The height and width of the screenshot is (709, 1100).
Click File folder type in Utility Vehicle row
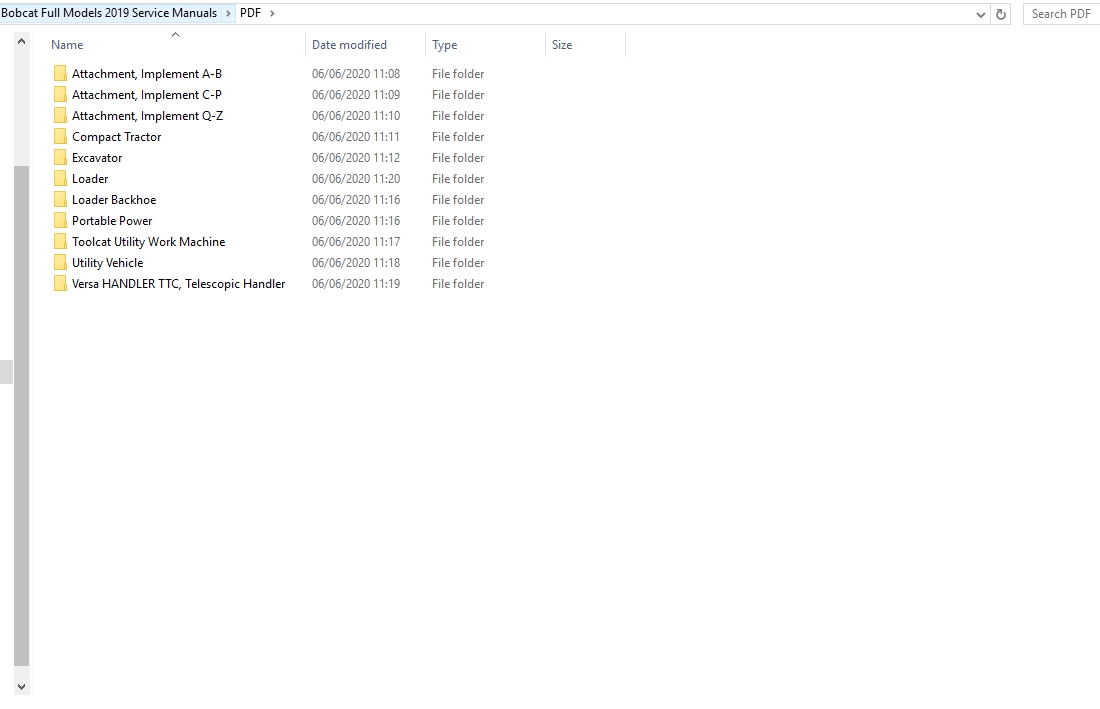click(458, 263)
